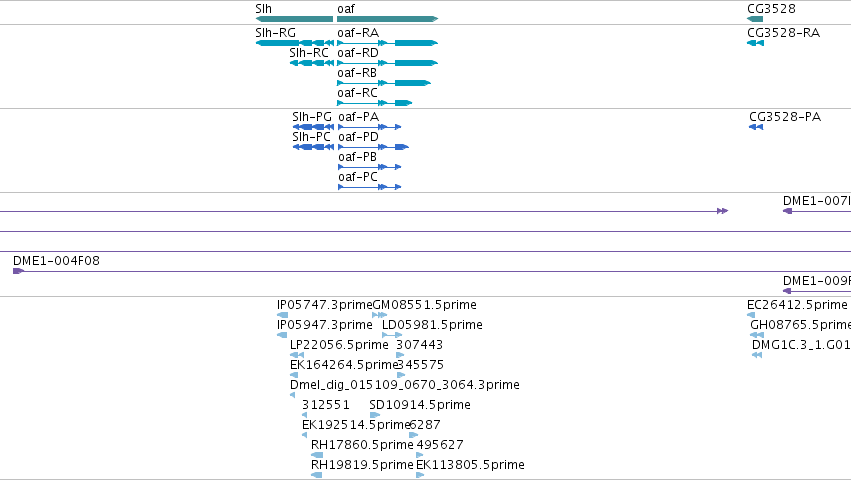This screenshot has height=480, width=851.
Task: Select the CG3528-PA protein feature
Action: pyautogui.click(x=756, y=127)
